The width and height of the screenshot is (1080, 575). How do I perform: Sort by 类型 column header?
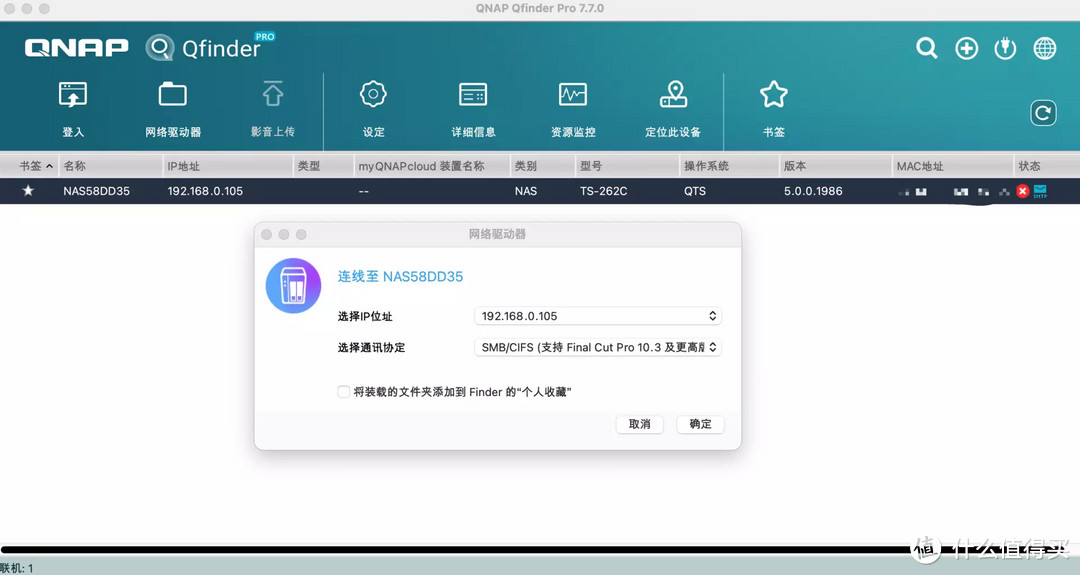point(323,166)
